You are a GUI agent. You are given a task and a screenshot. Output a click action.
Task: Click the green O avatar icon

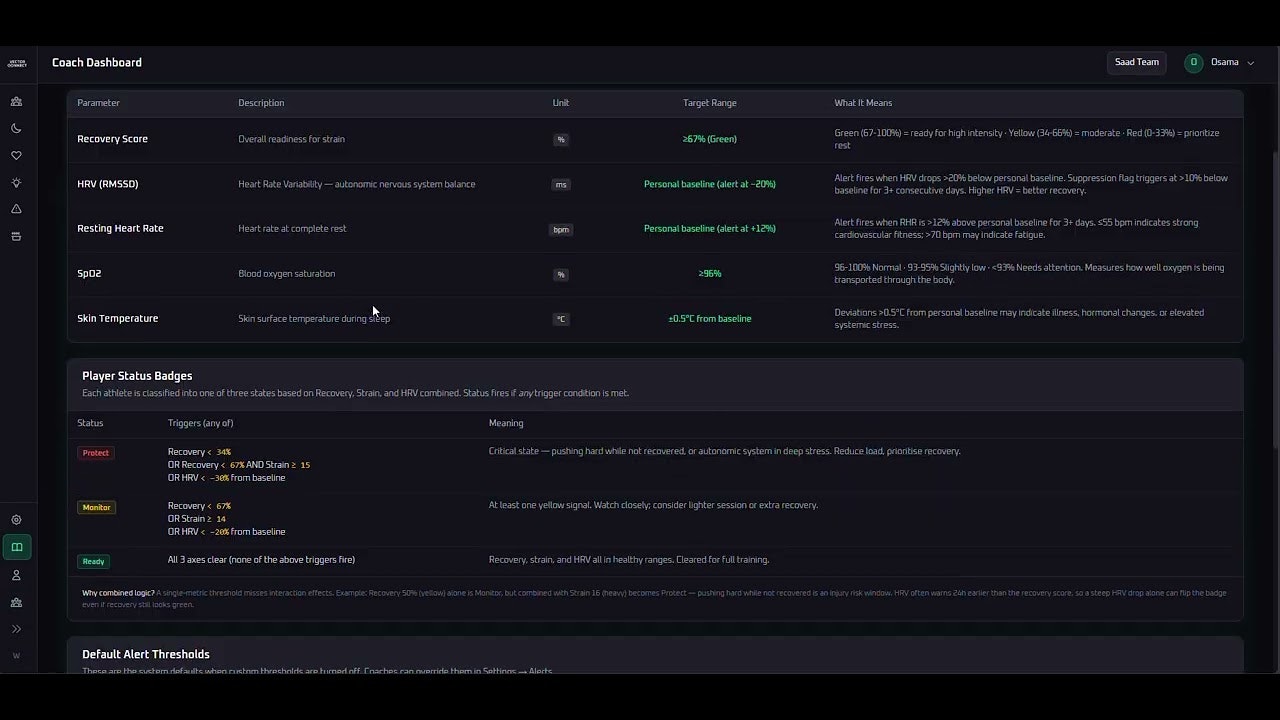1193,62
